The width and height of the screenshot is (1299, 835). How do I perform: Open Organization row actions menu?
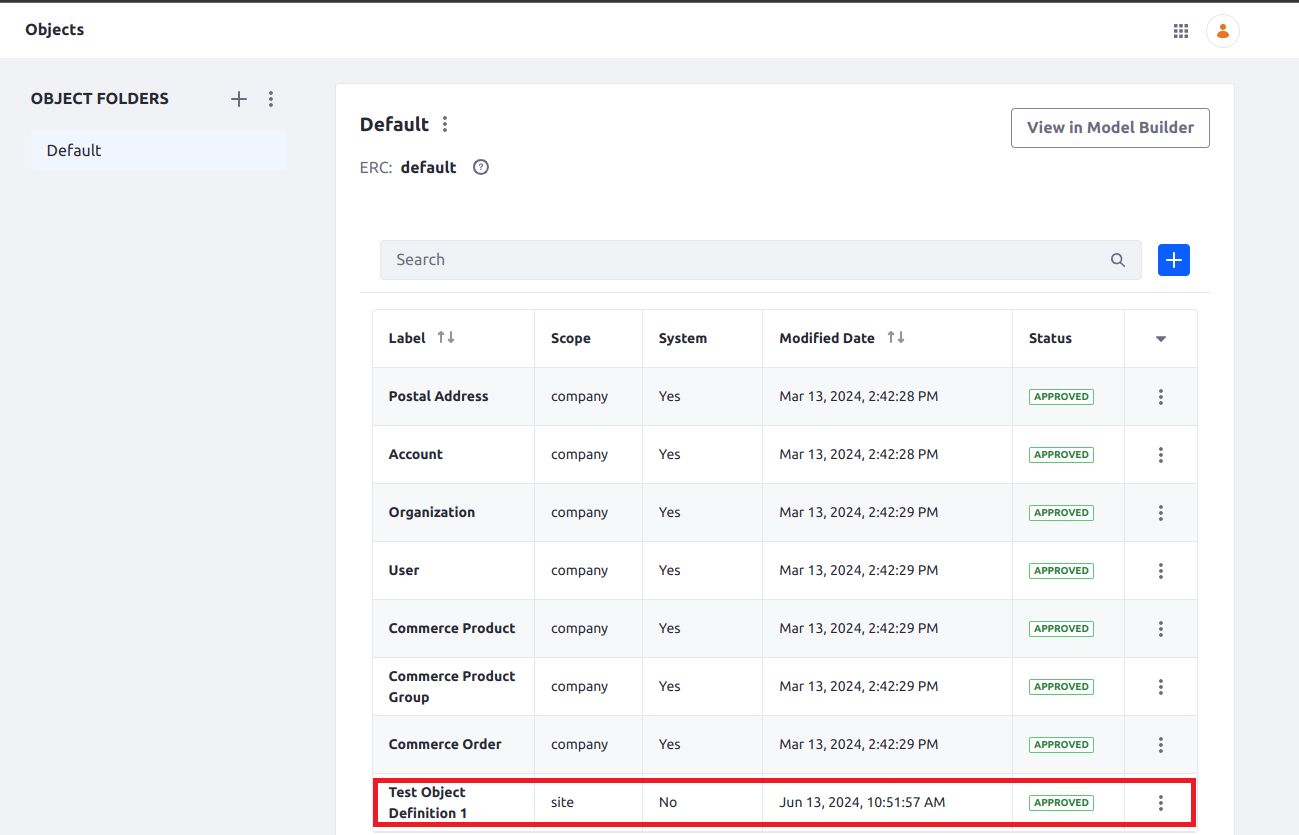pos(1161,513)
